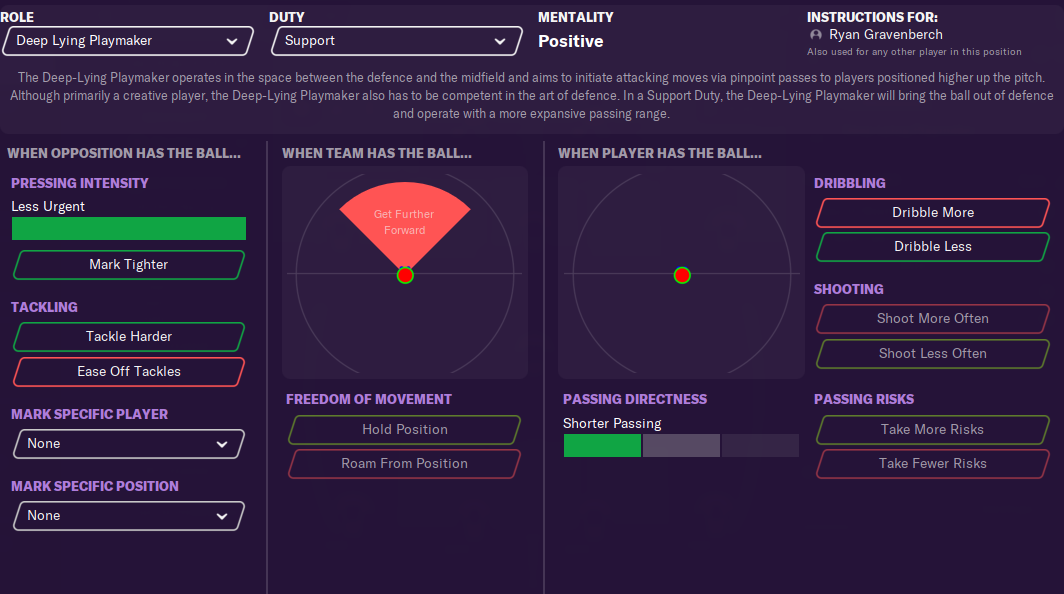Enable the Tackle Harder instruction
The image size is (1064, 594).
tap(129, 337)
